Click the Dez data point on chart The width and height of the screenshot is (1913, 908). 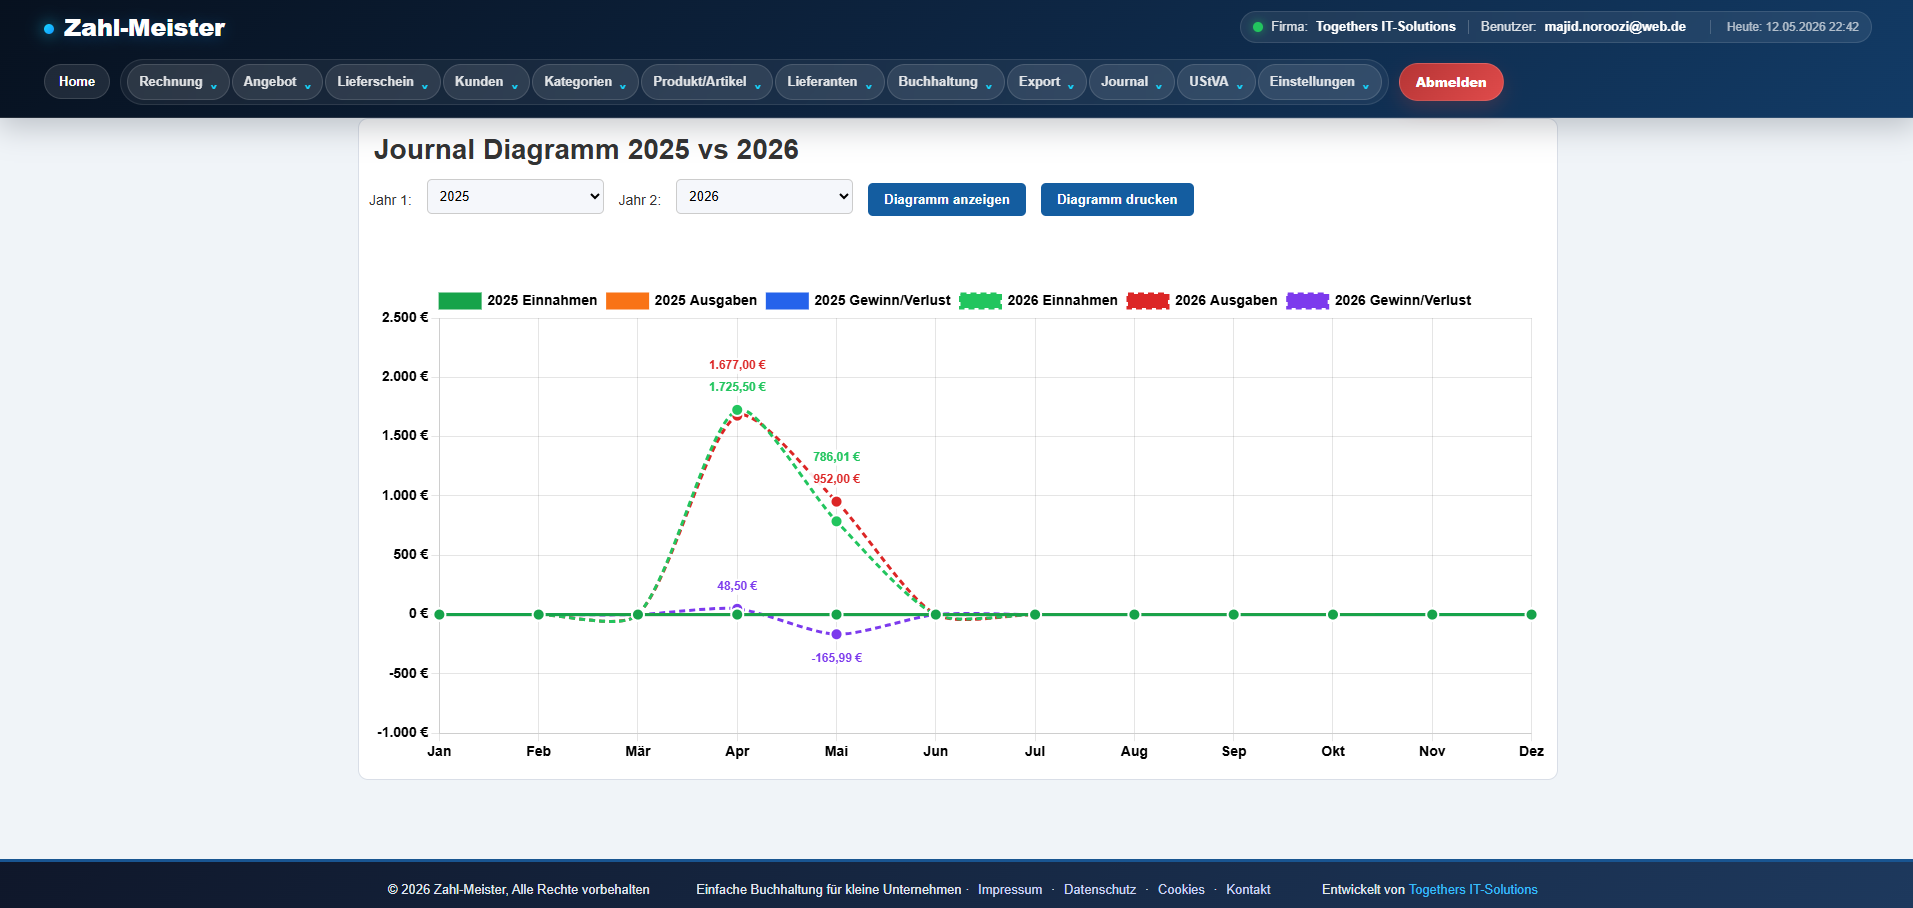pyautogui.click(x=1531, y=614)
